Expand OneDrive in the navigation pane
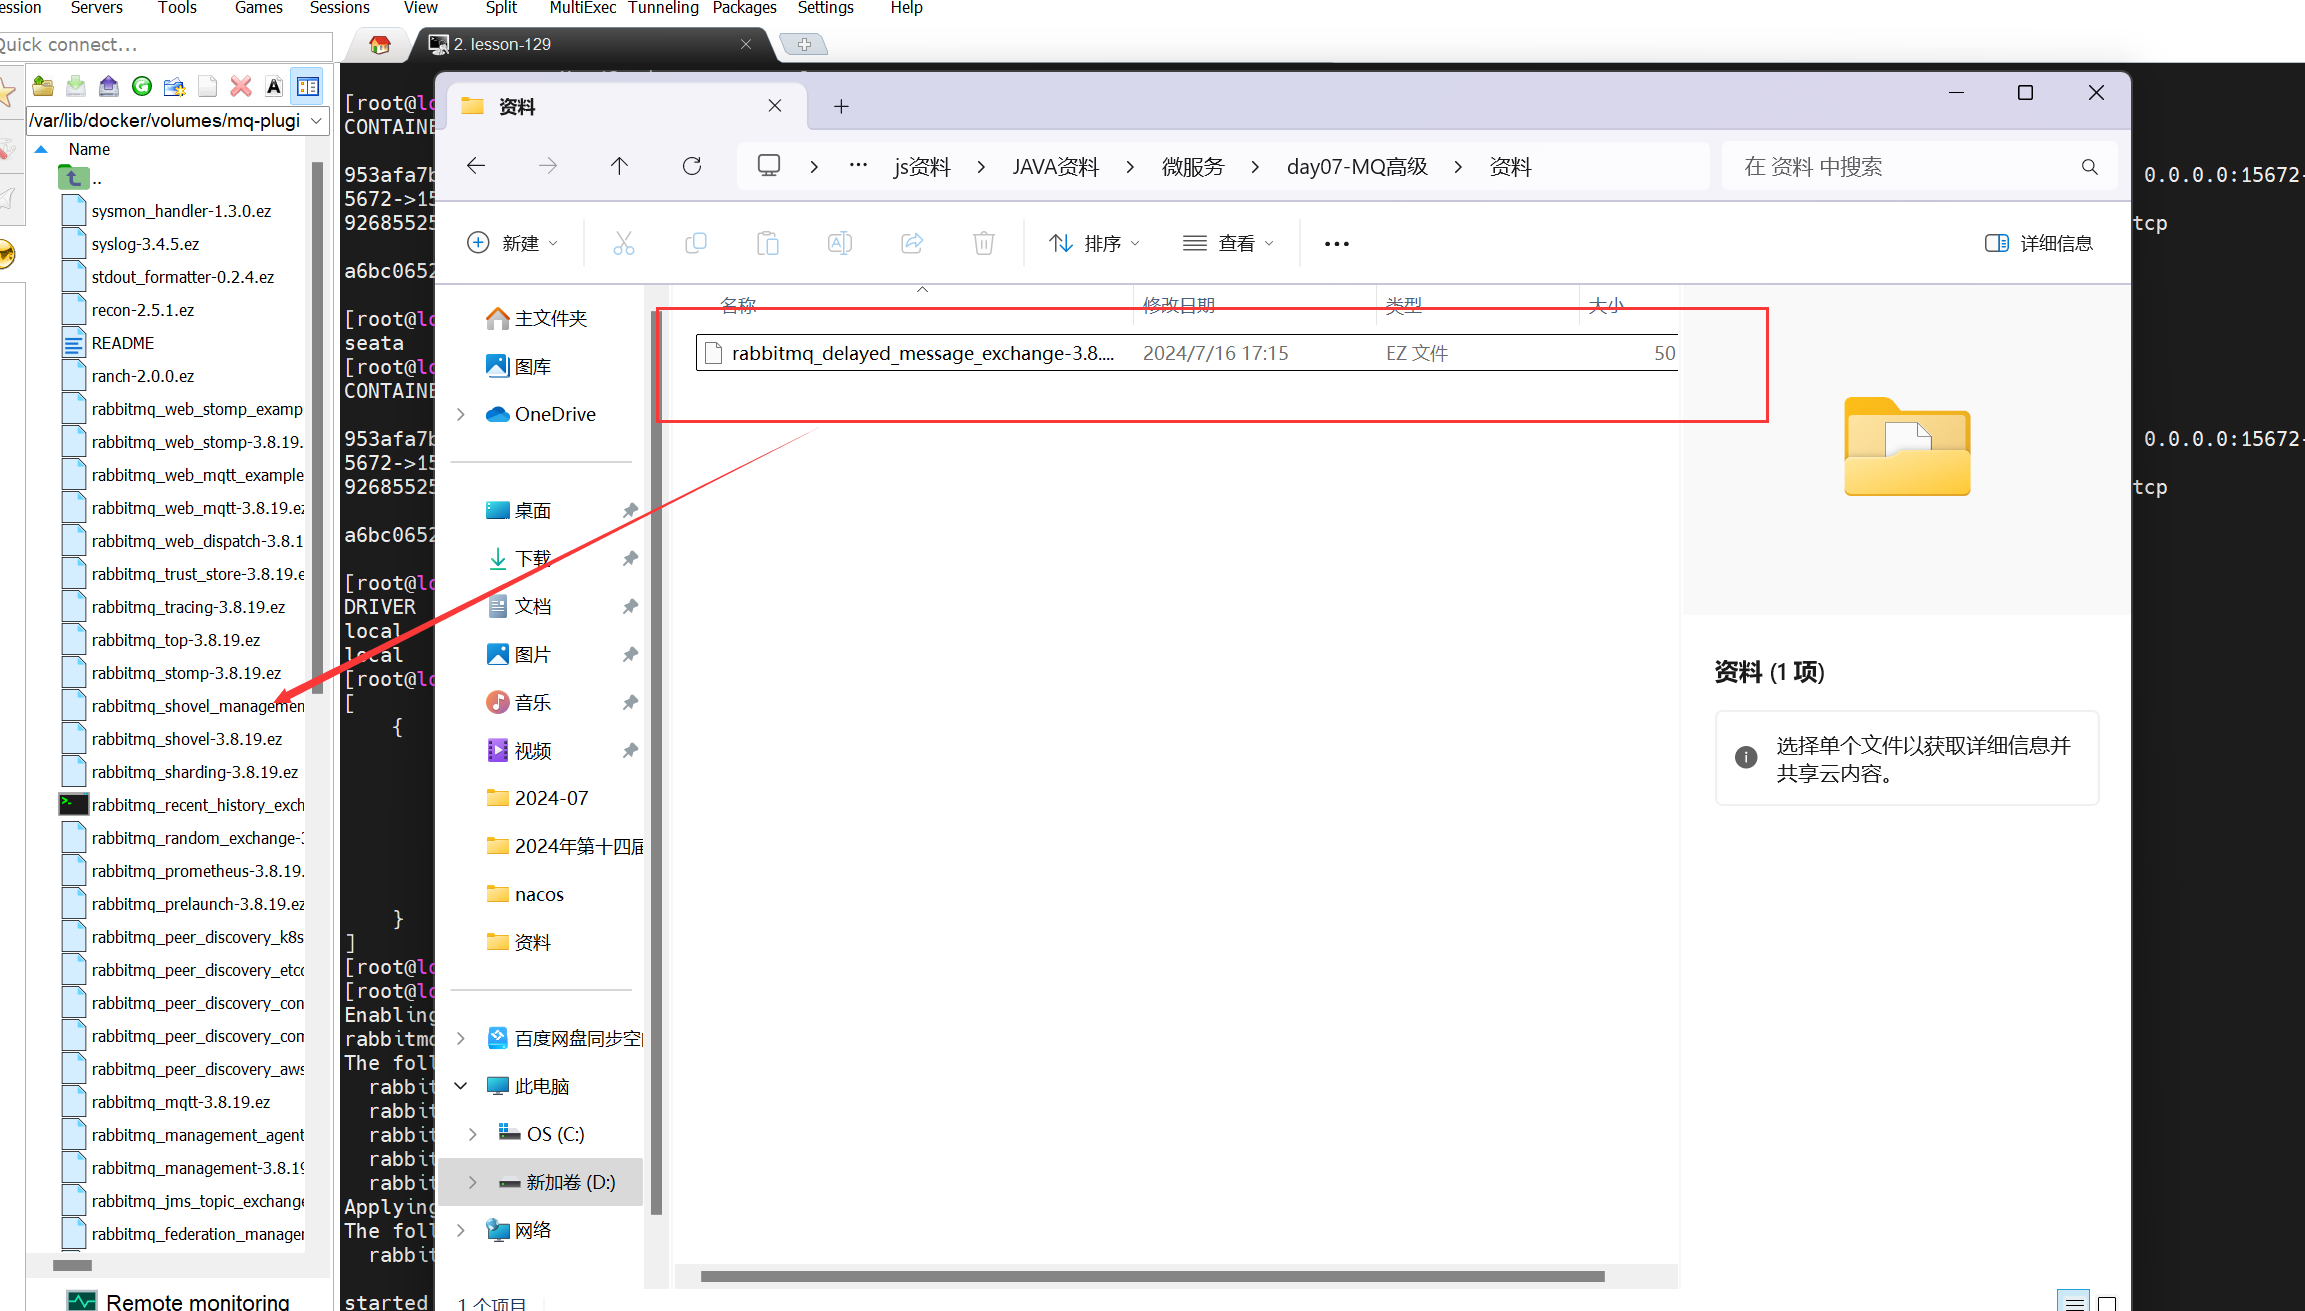Viewport: 2305px width, 1311px height. coord(461,414)
